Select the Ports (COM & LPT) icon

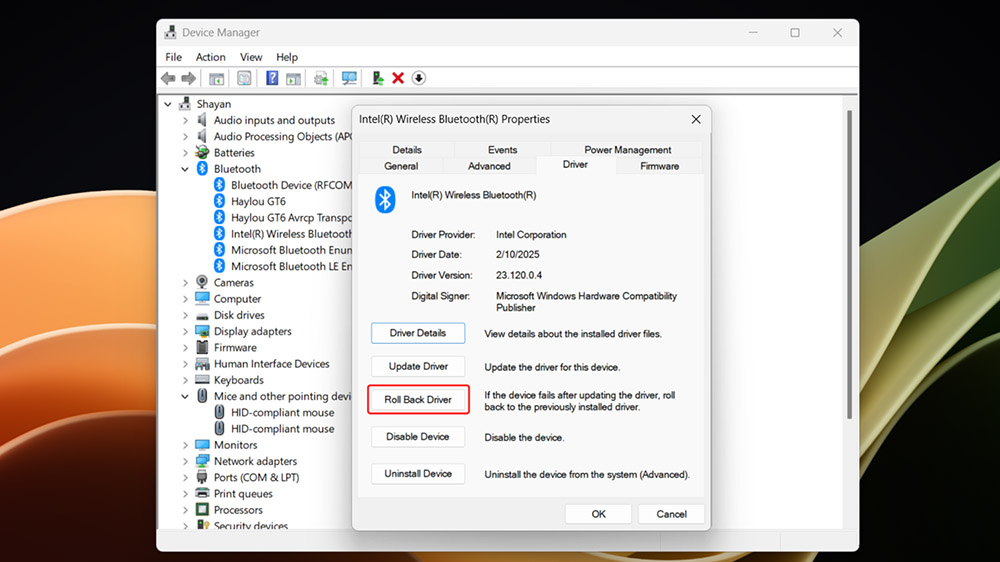pyautogui.click(x=202, y=477)
